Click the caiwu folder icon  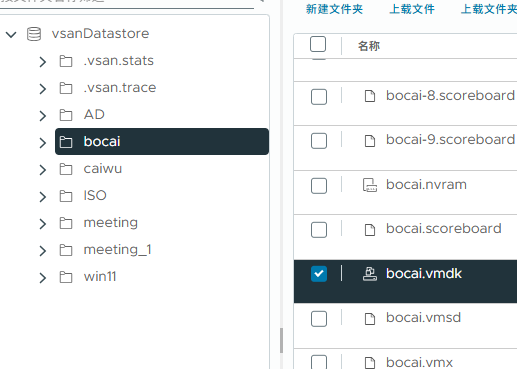(66, 169)
